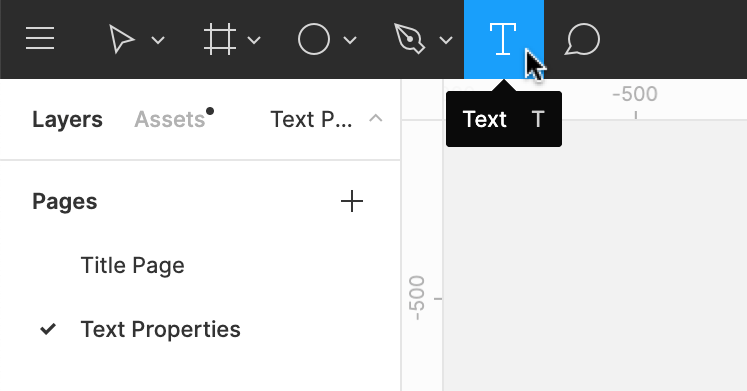This screenshot has height=391, width=747.
Task: Select the Comment tool
Action: (582, 40)
